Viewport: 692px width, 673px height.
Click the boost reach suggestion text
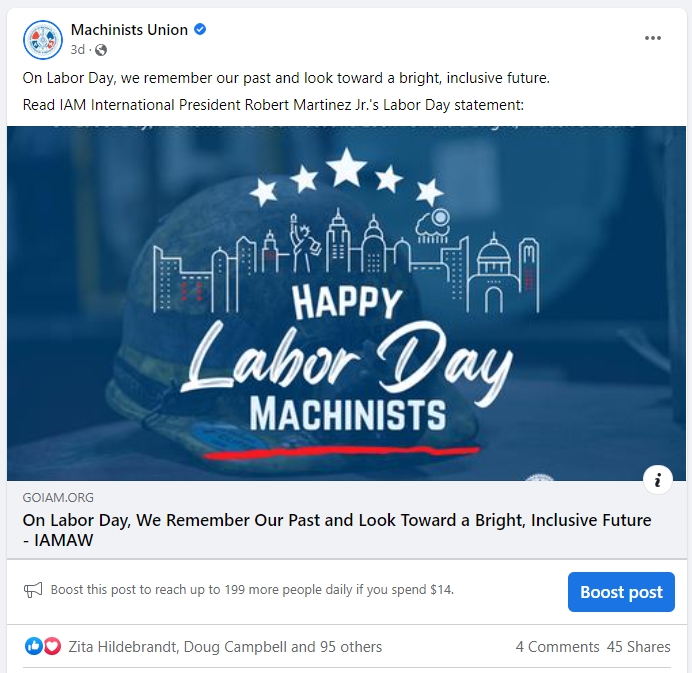[252, 590]
